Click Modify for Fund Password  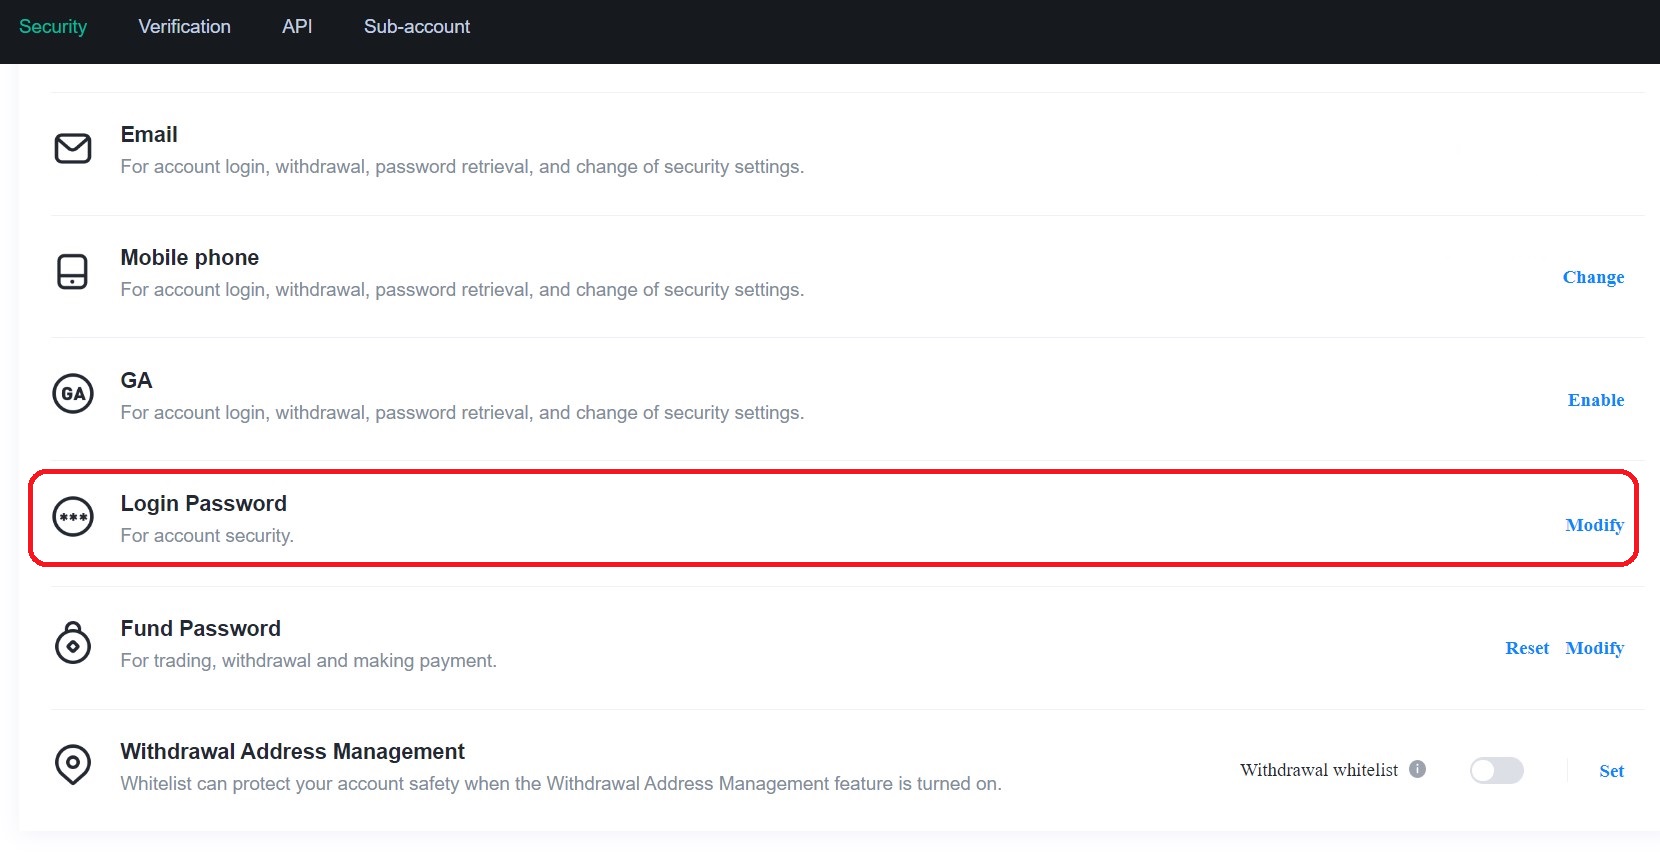pos(1594,648)
